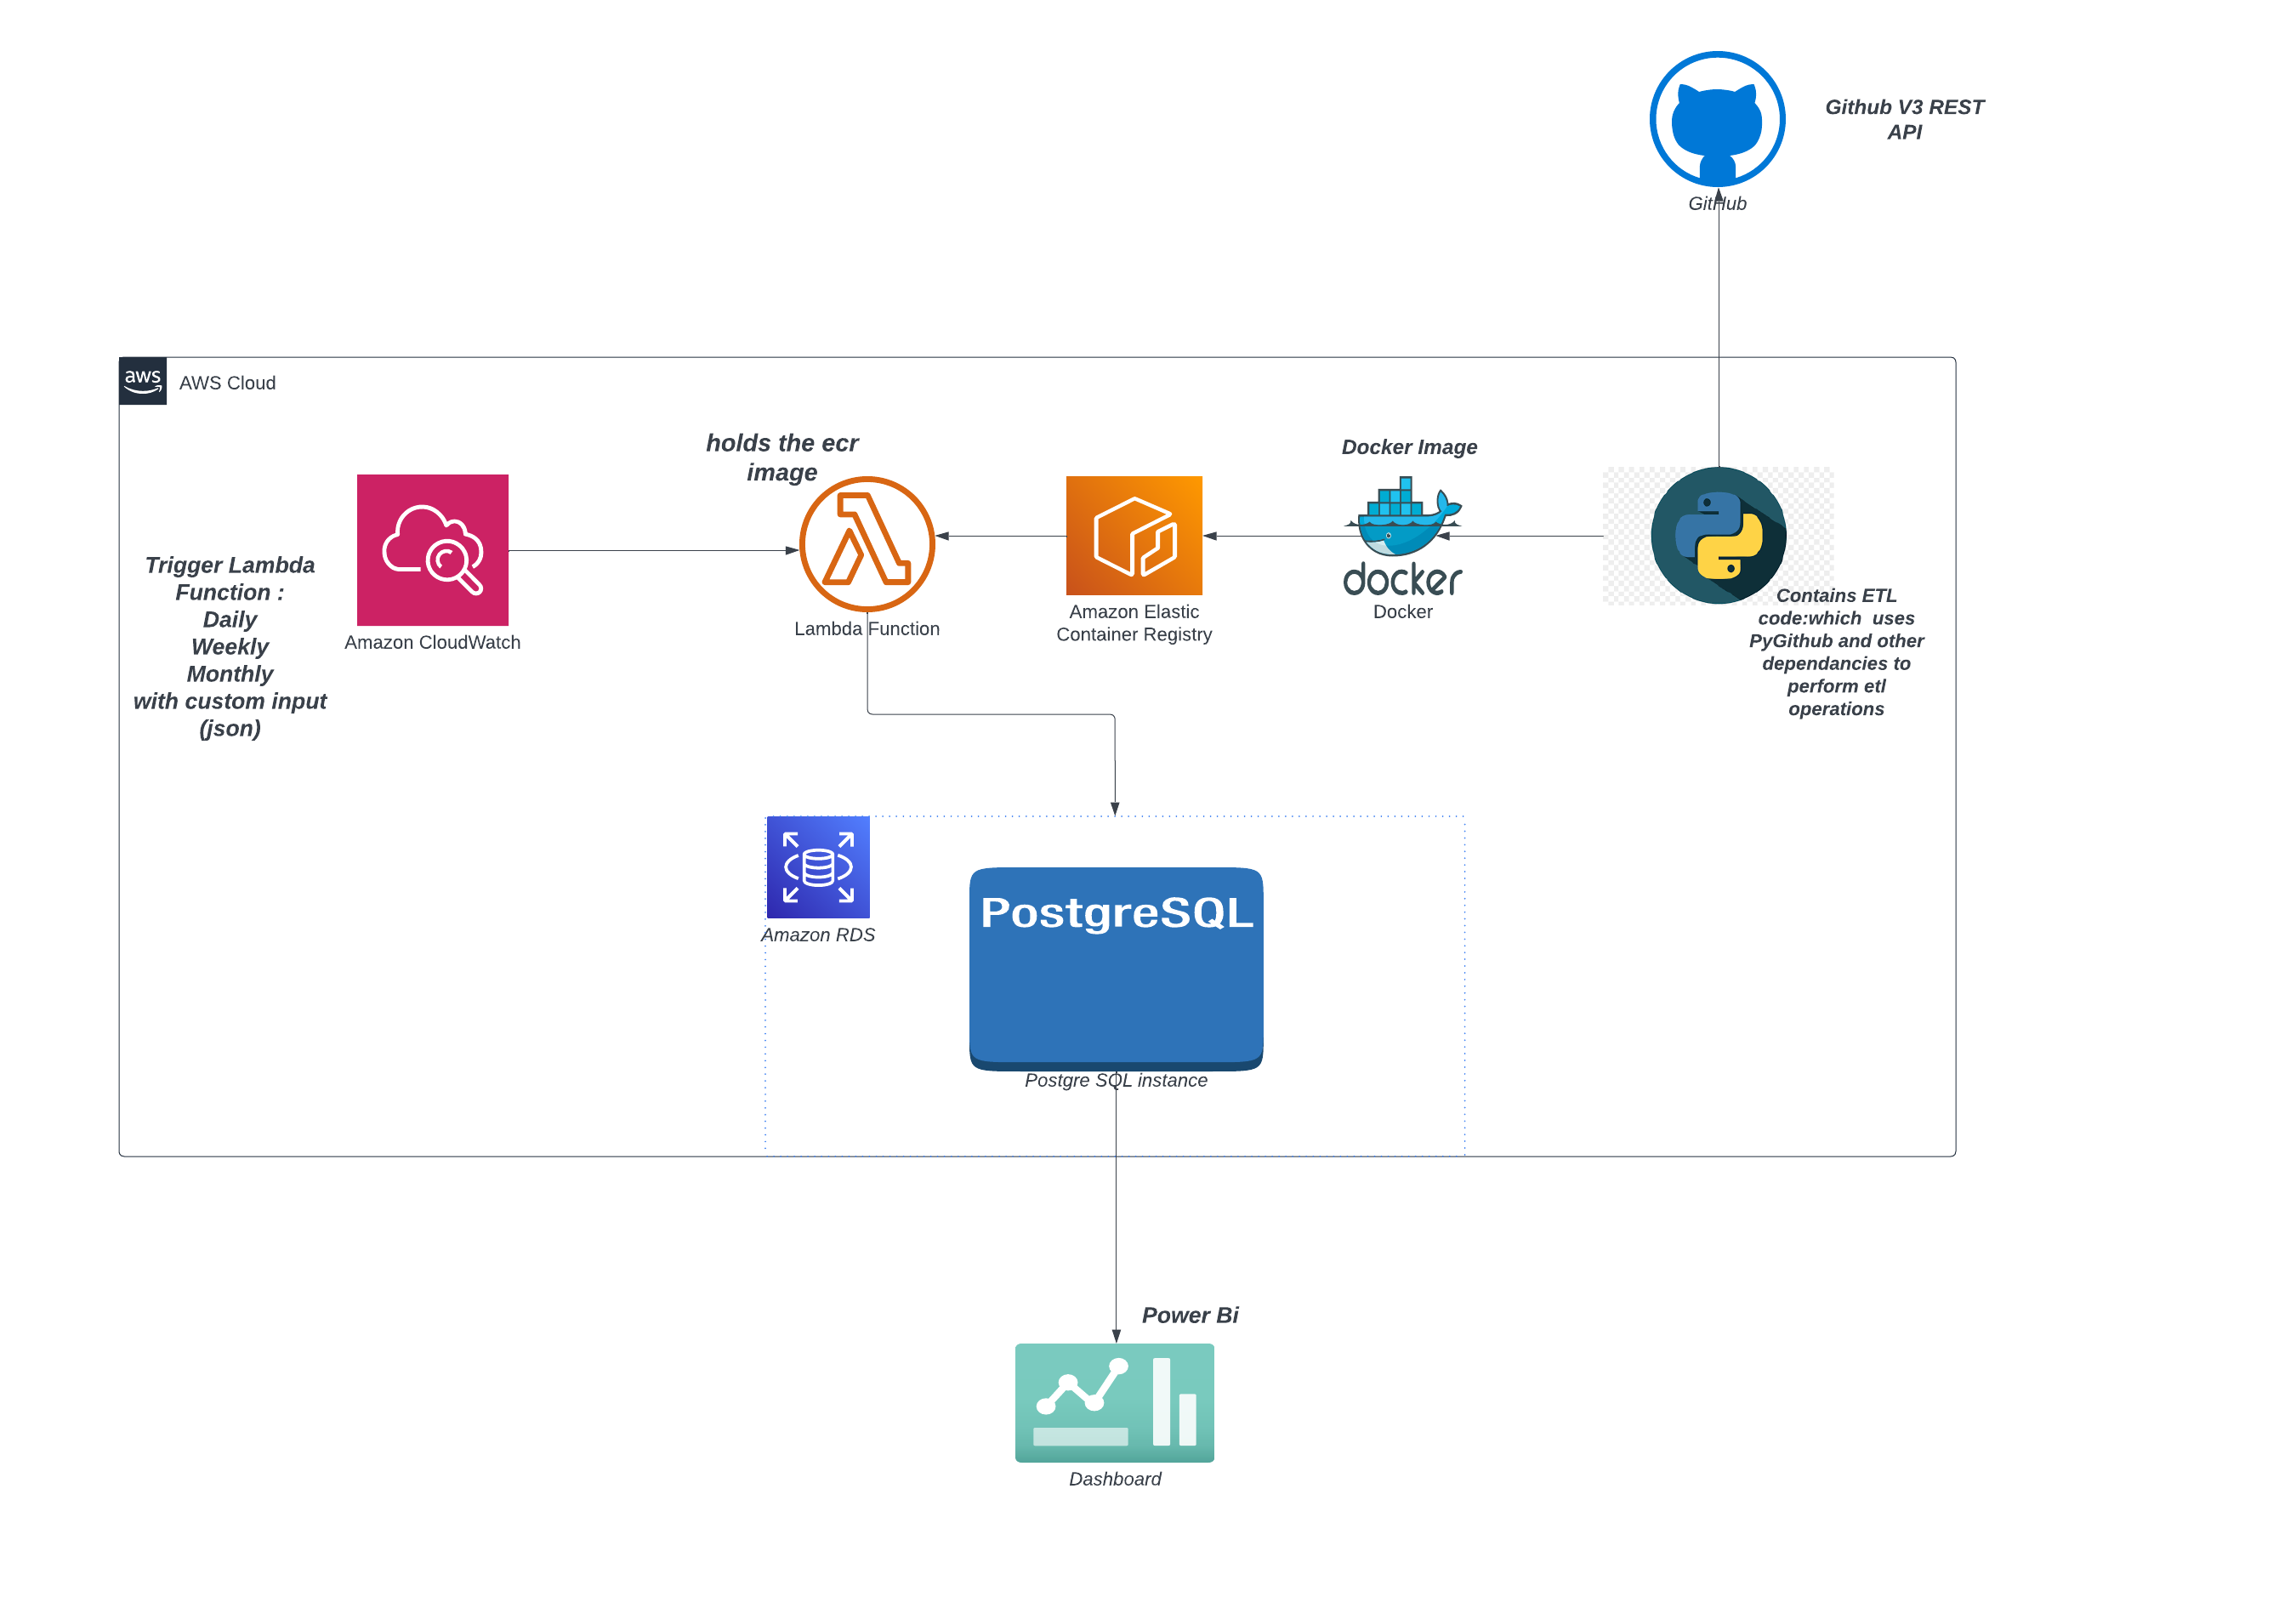Click the 'Docker Image' caption

tap(1408, 447)
